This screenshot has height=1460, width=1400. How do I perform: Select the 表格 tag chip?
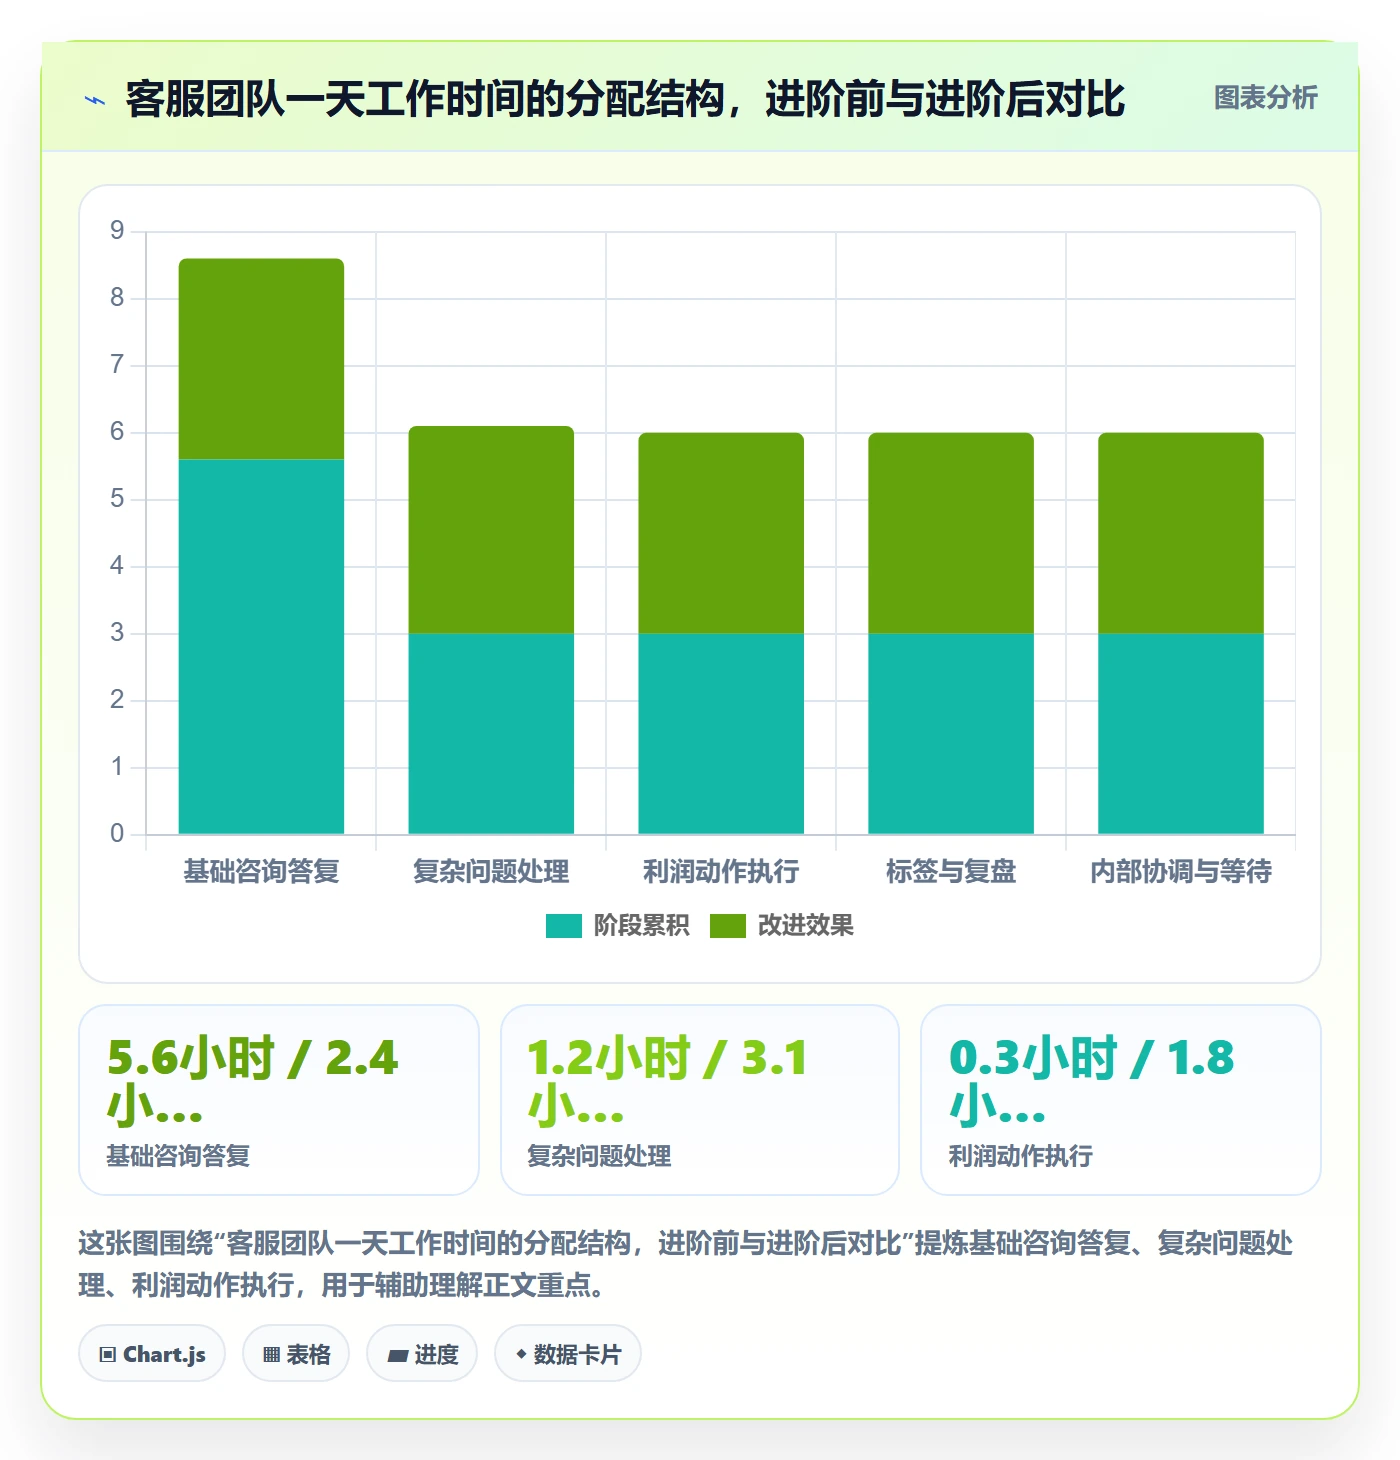tap(296, 1354)
